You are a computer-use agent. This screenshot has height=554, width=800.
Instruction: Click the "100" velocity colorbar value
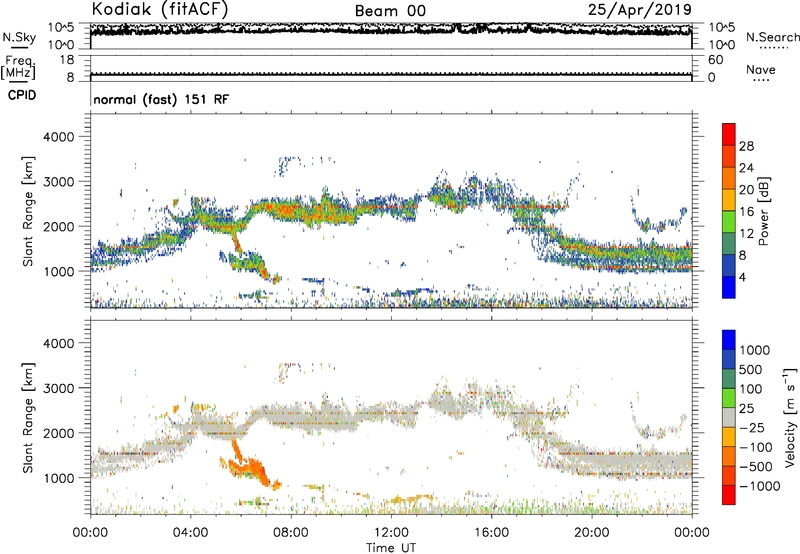click(x=751, y=389)
